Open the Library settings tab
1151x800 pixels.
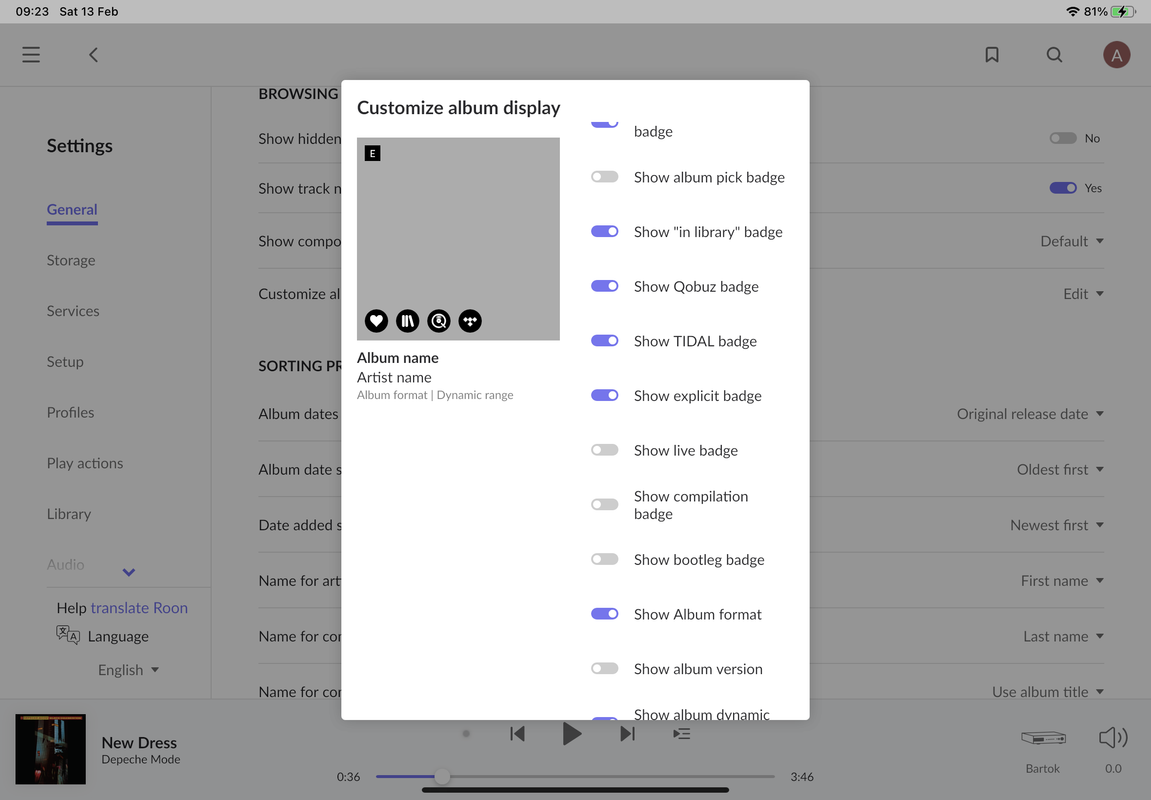click(x=69, y=514)
